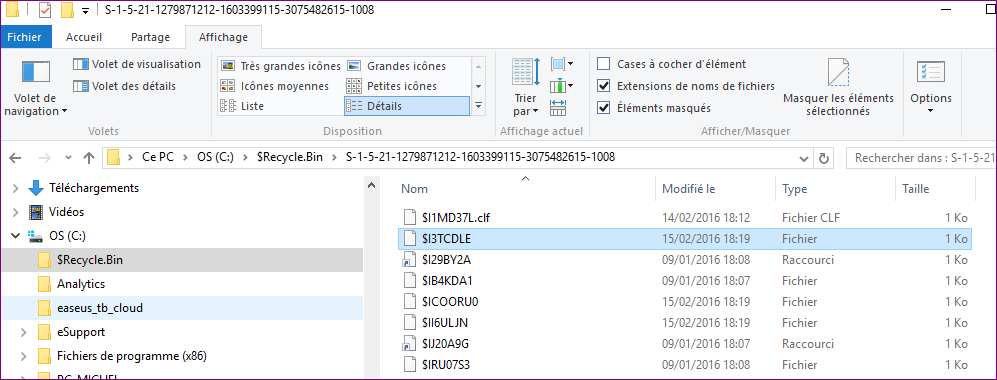Select the Détails layout

coord(406,106)
